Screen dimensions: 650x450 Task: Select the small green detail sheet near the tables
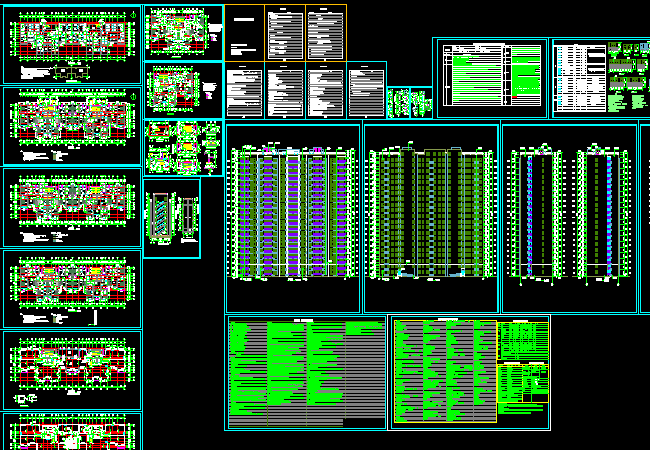pos(409,103)
